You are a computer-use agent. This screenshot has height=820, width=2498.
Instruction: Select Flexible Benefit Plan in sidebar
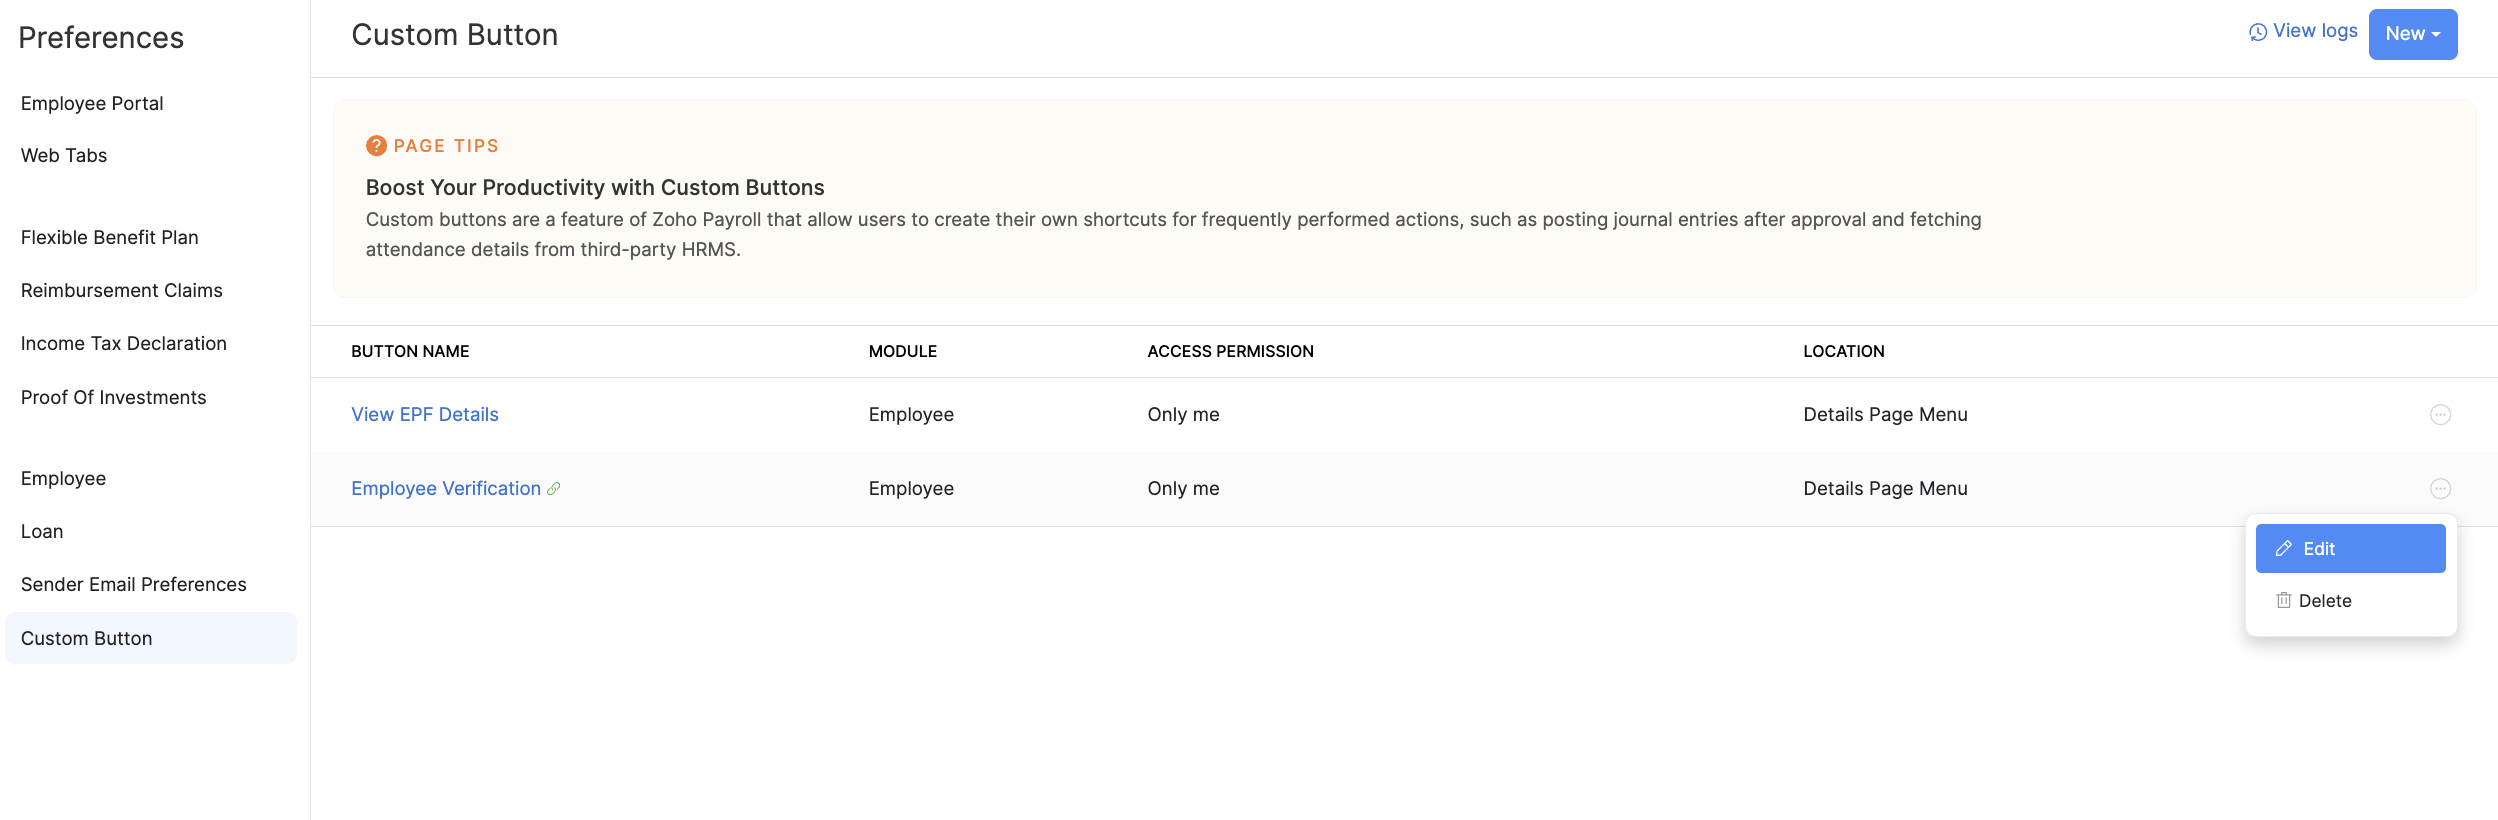[110, 238]
